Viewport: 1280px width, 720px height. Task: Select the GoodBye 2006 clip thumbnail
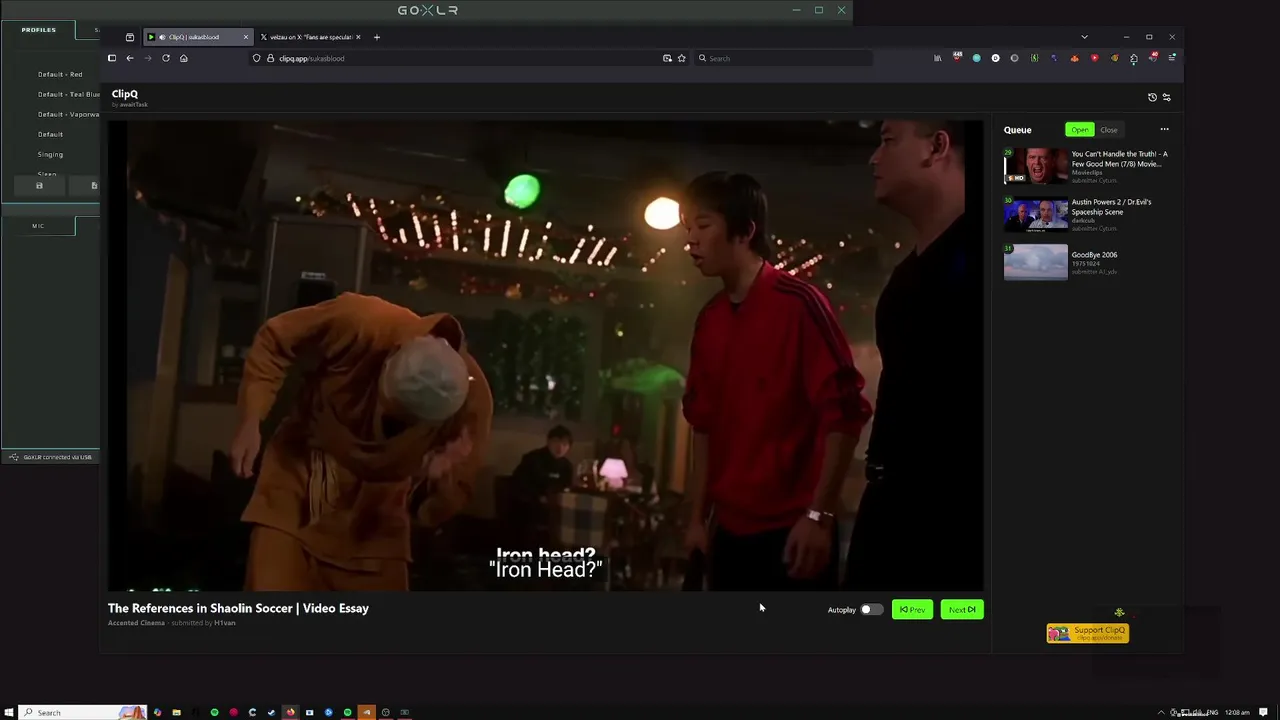[x=1036, y=262]
